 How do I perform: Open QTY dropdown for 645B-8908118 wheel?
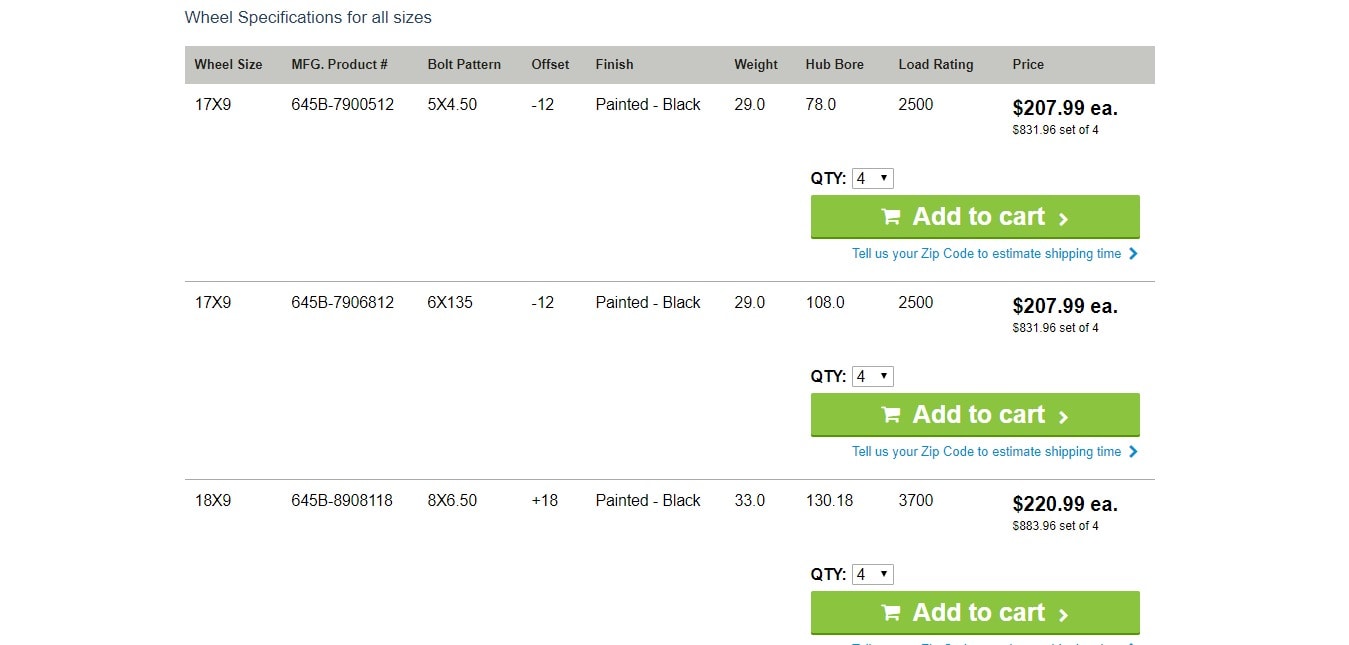click(872, 575)
